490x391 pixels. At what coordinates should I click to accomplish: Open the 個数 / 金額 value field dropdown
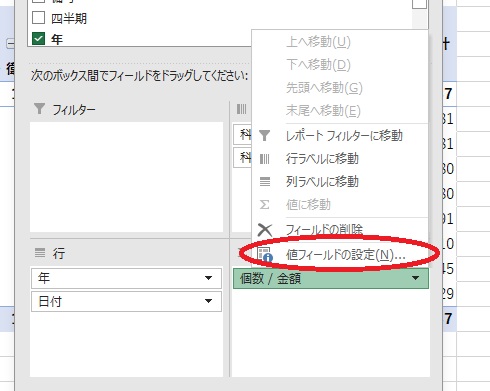415,278
